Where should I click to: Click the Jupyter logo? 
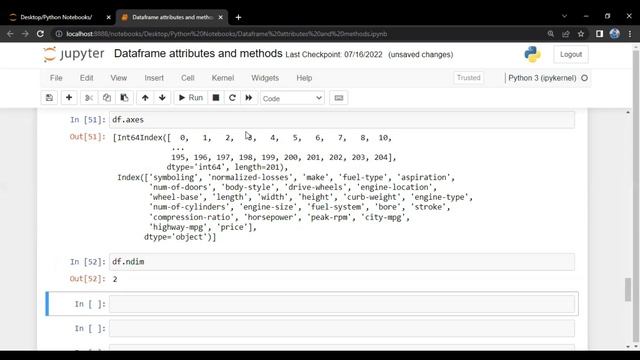coord(74,54)
